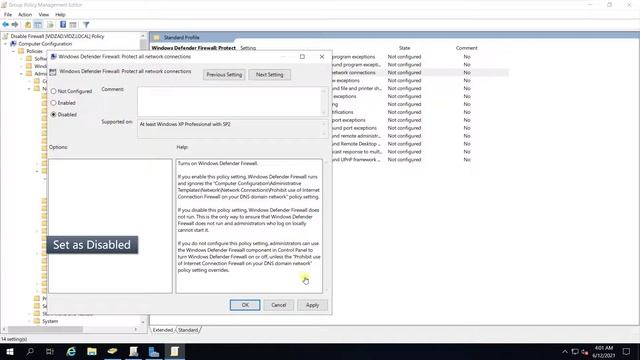
Task: Switch to the Extended tab
Action: pyautogui.click(x=163, y=330)
